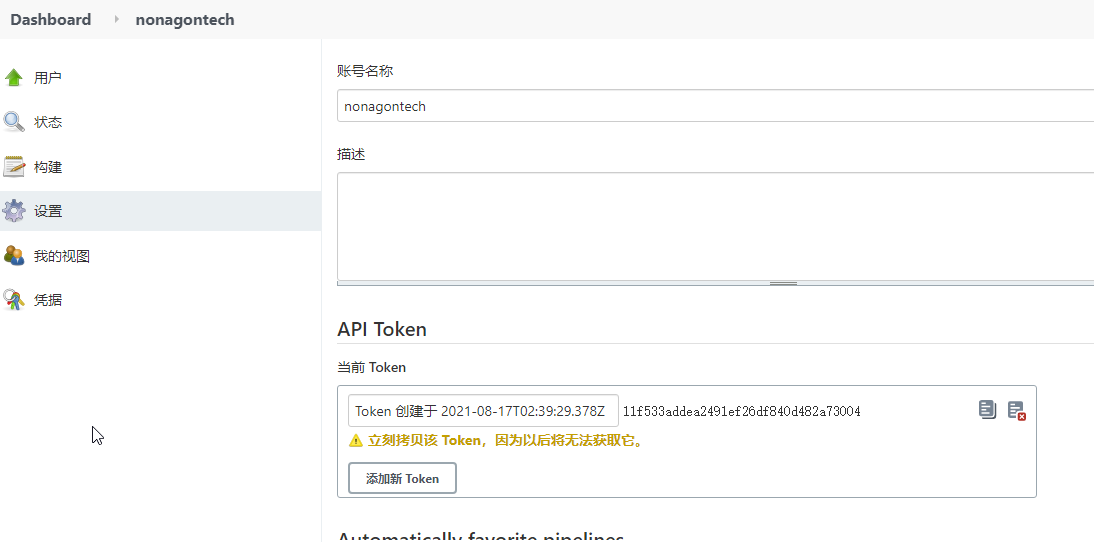Screen dimensions: 1094x542
Task: Click the token name field
Action: pyautogui.click(x=483, y=411)
